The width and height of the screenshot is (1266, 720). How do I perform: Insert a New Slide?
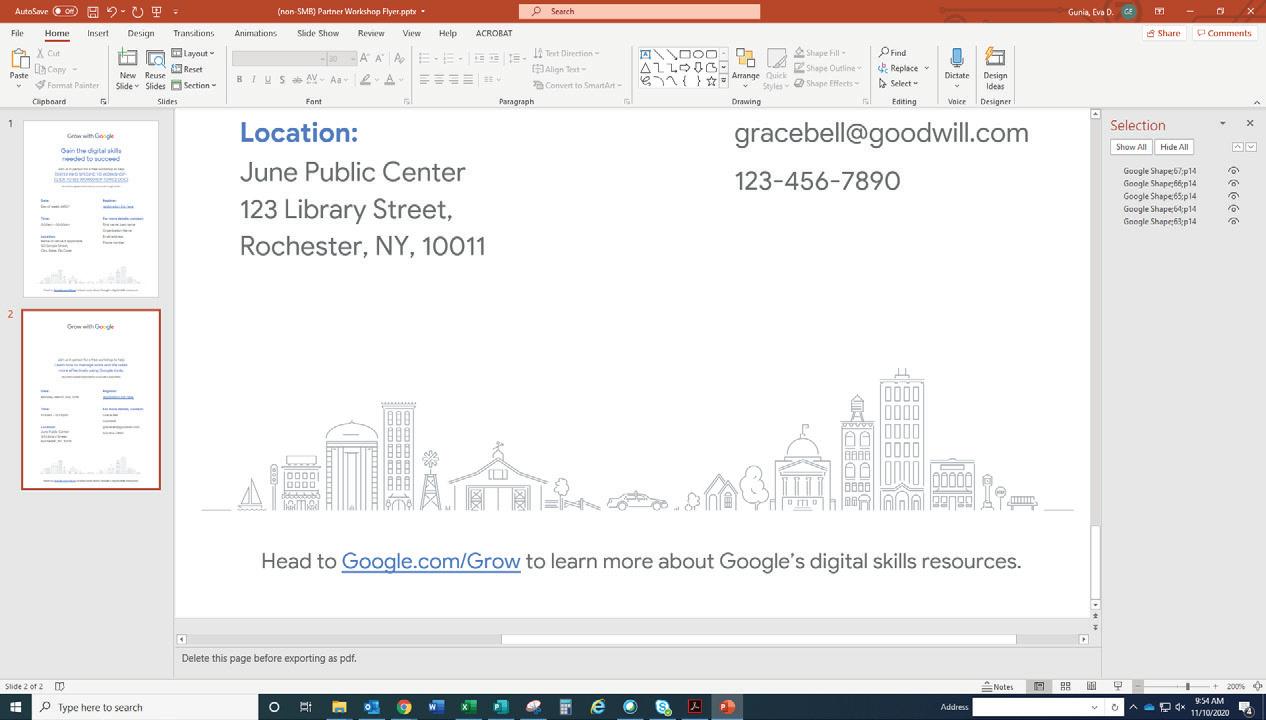(127, 68)
